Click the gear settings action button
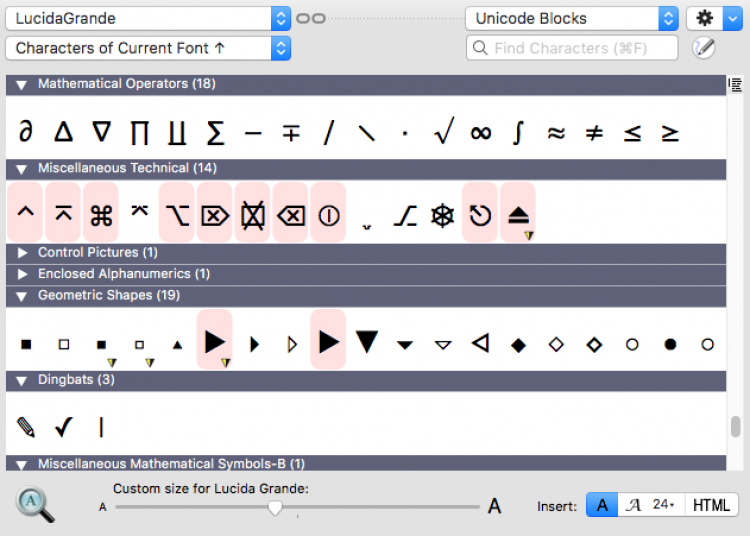 point(711,19)
